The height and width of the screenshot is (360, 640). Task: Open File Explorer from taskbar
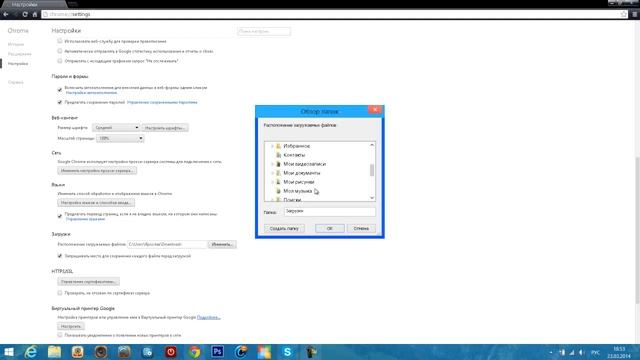(x=54, y=352)
